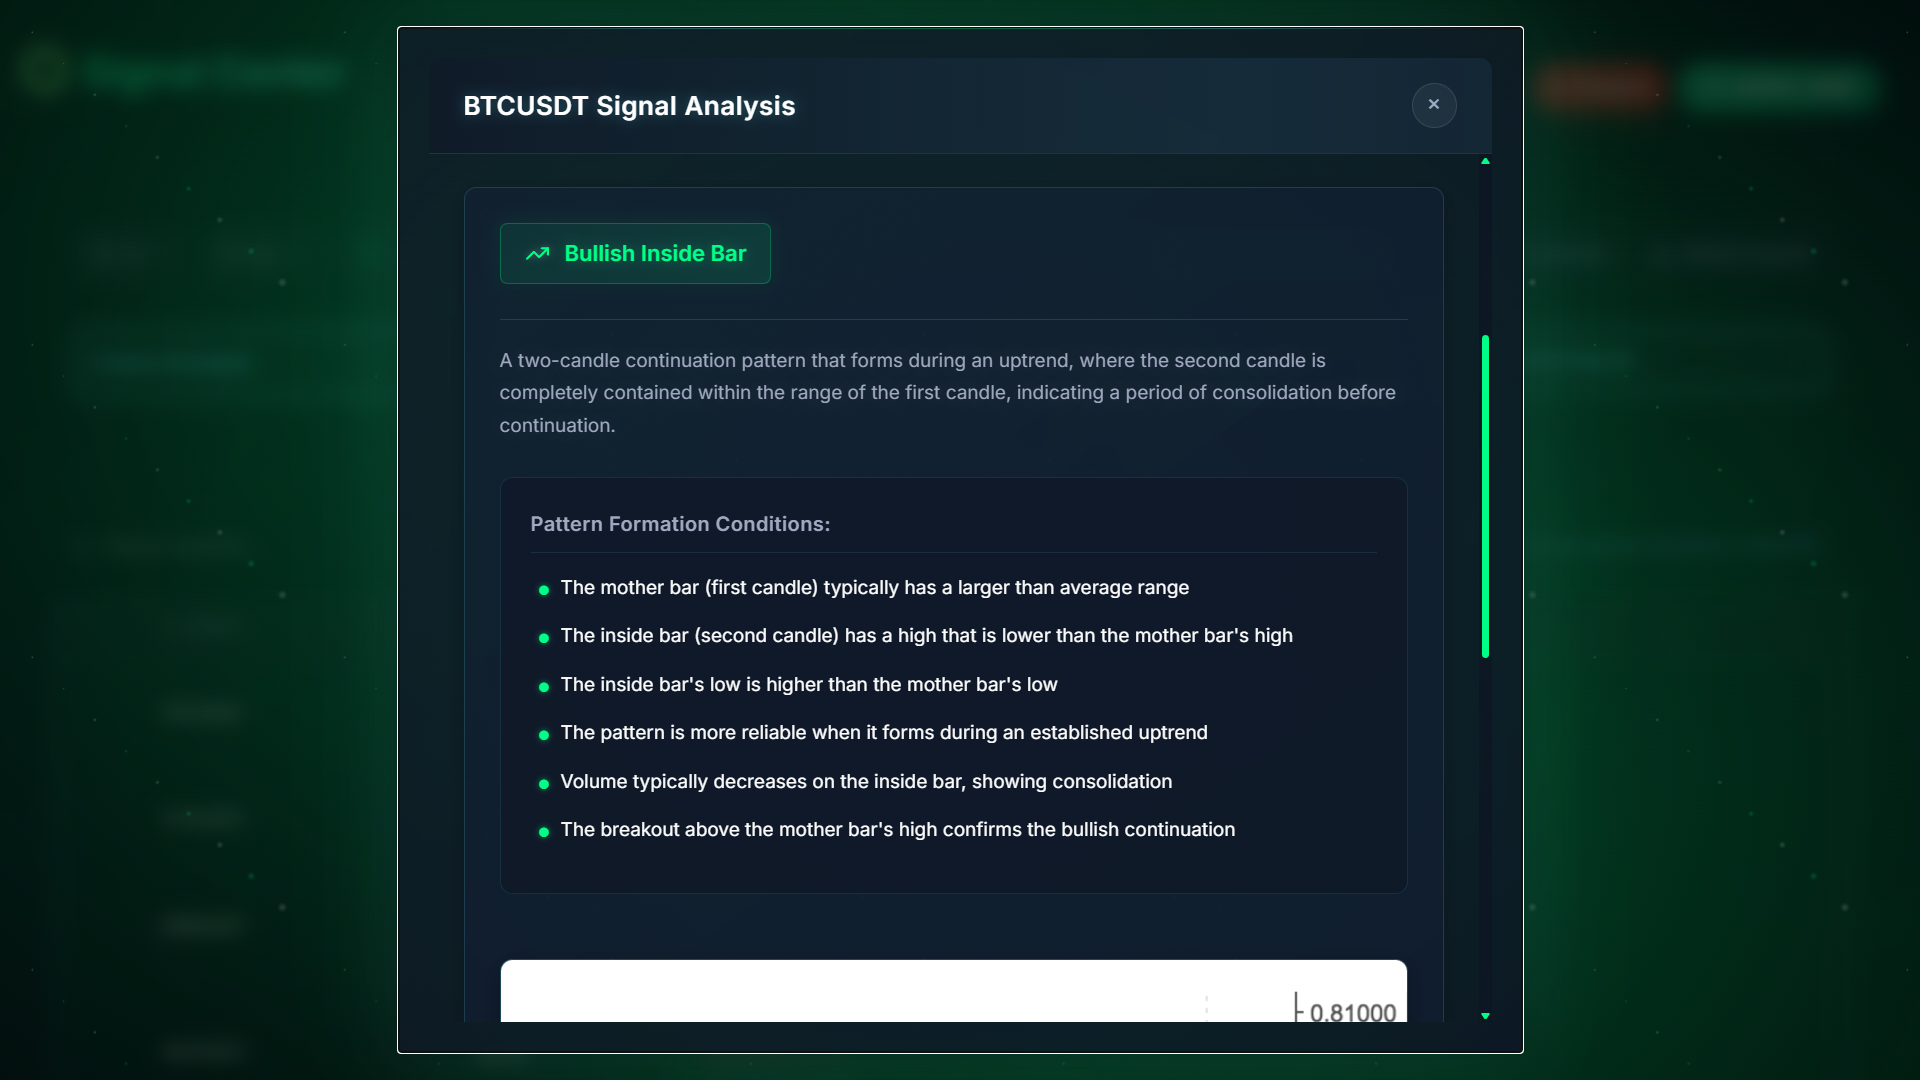Collapse the Pattern Formation Conditions section
Image resolution: width=1920 pixels, height=1080 pixels.
click(680, 524)
